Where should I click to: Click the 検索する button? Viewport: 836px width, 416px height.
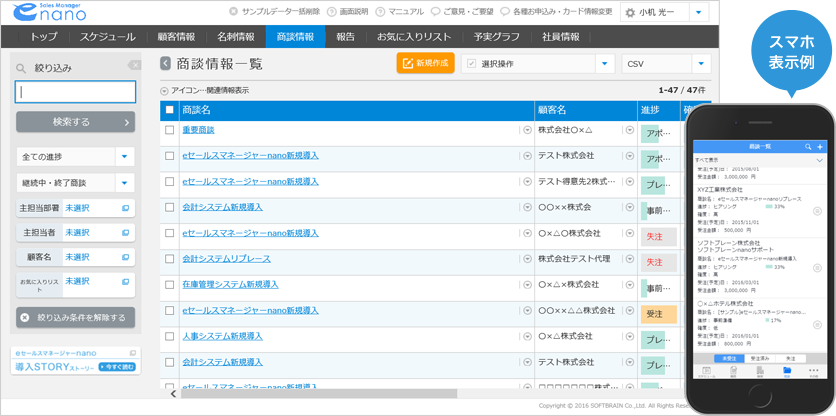coord(76,122)
